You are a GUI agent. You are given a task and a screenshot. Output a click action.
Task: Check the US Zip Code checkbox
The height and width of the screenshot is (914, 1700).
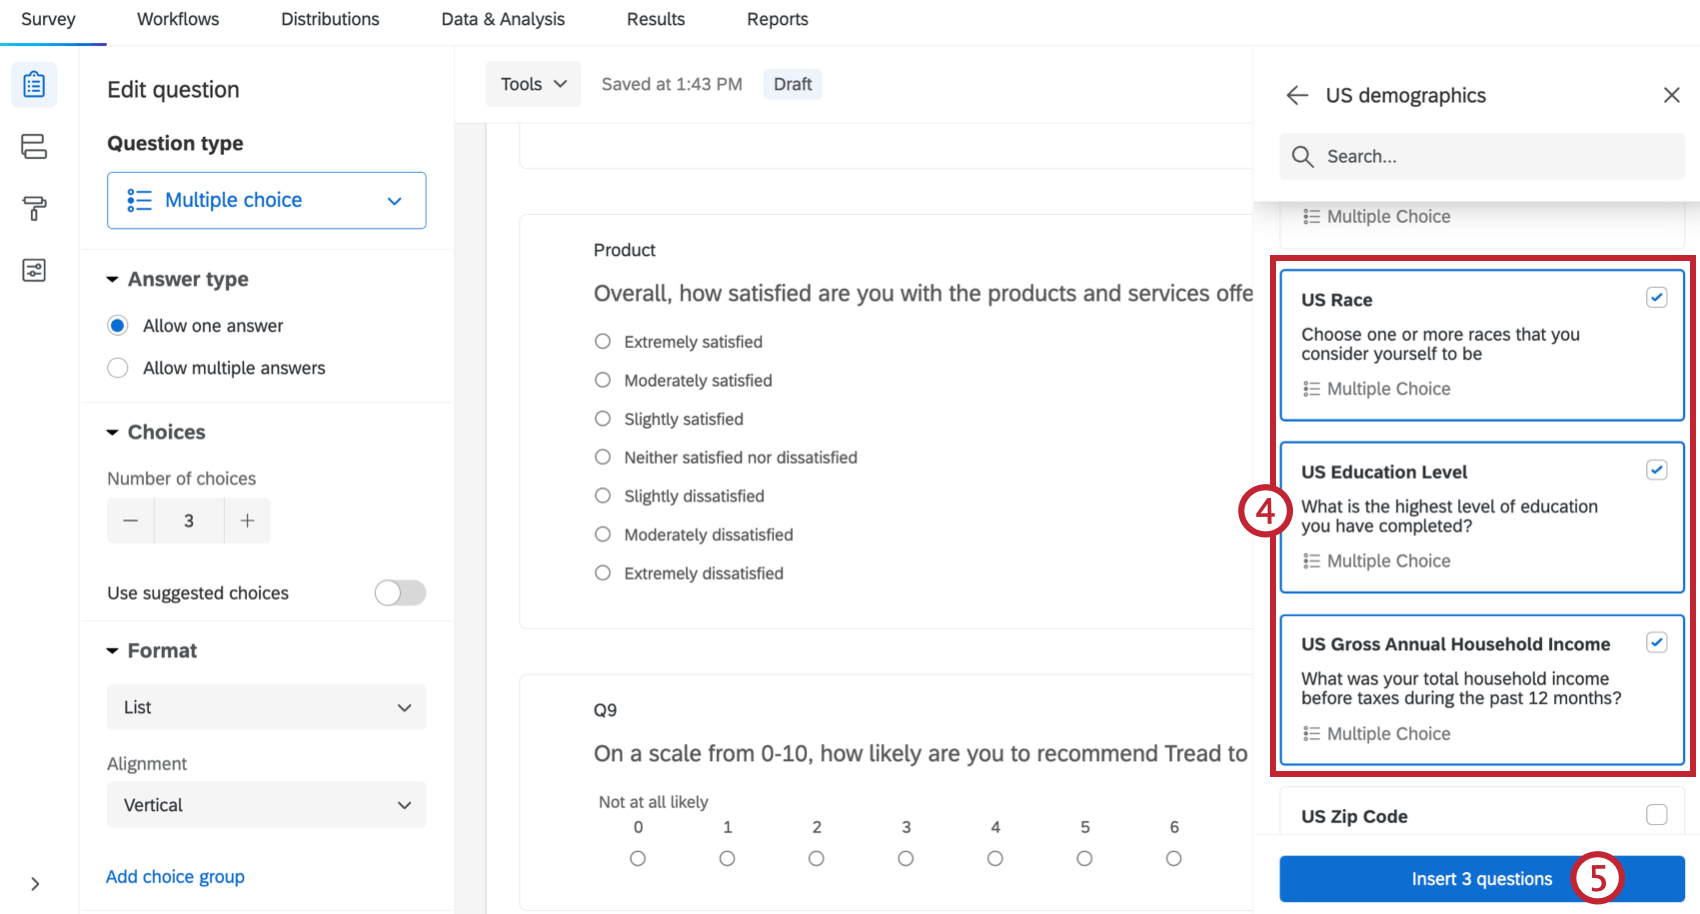[x=1656, y=815]
